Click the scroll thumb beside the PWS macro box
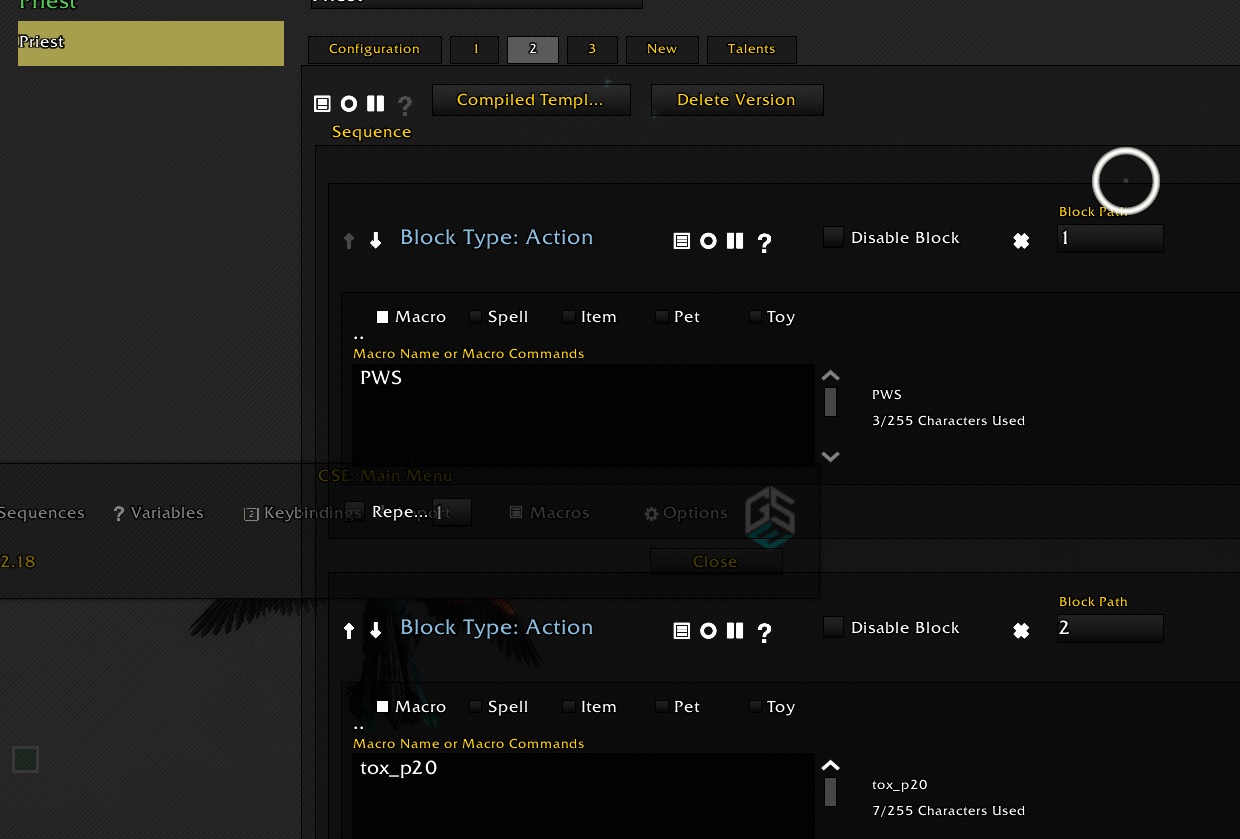This screenshot has width=1240, height=839. (830, 402)
